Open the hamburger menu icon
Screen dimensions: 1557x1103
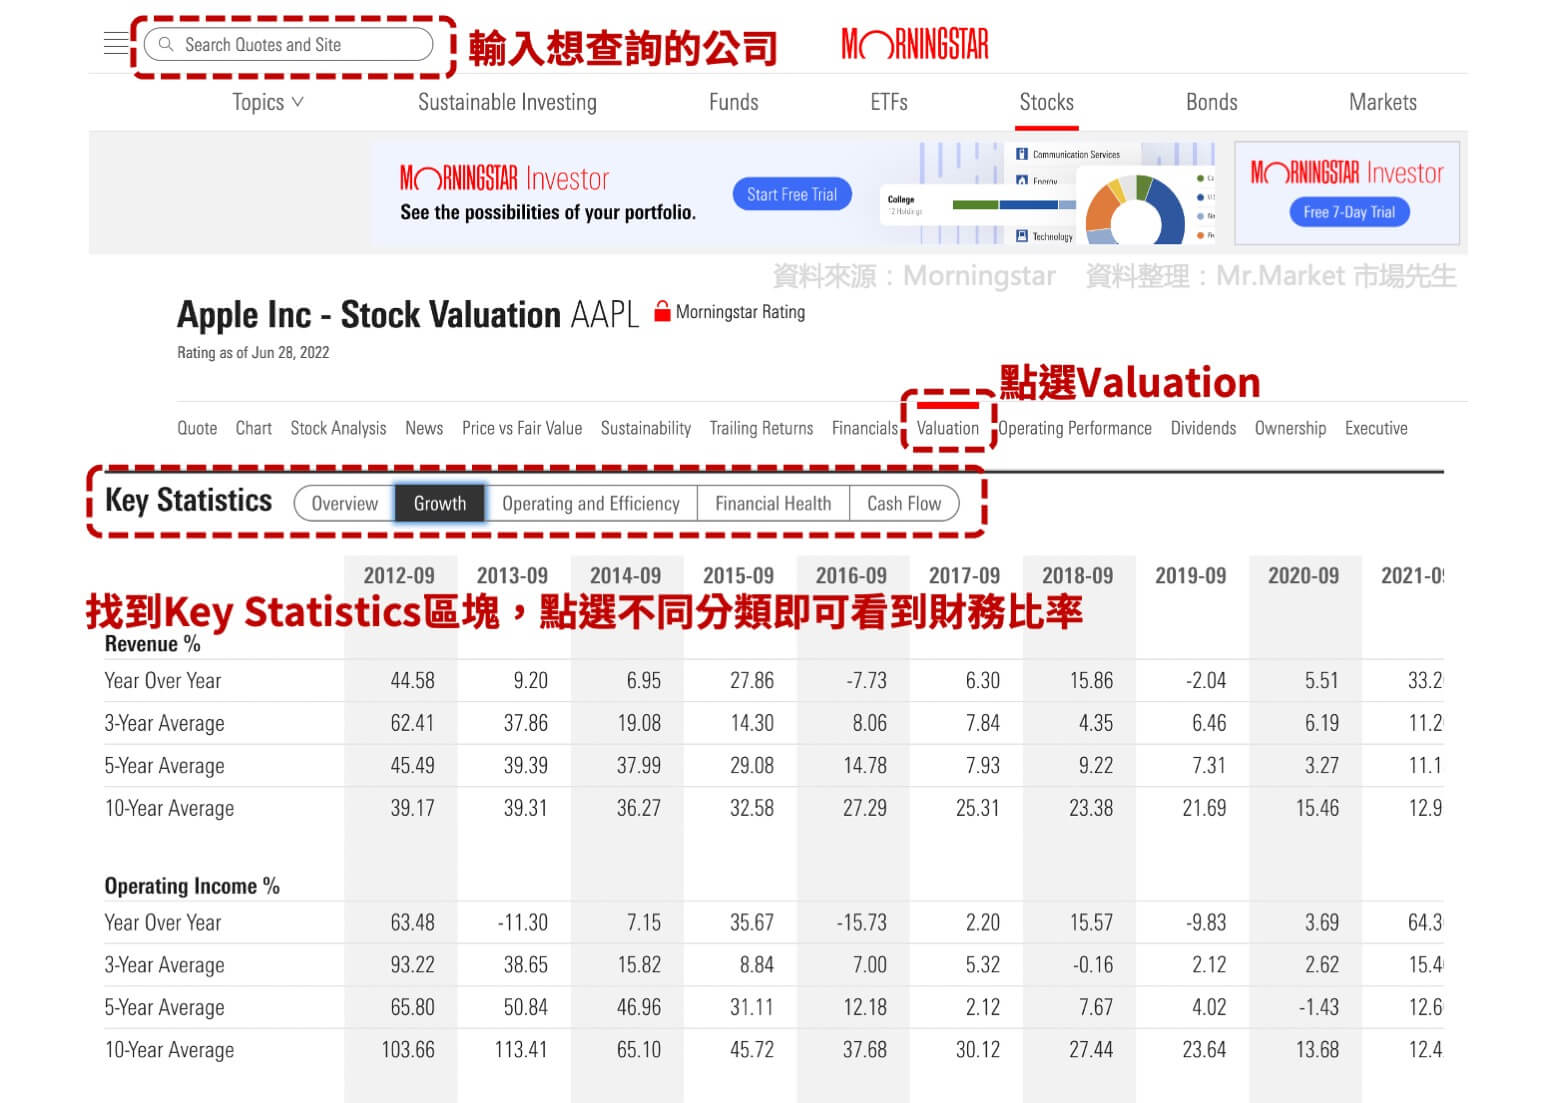pyautogui.click(x=116, y=43)
